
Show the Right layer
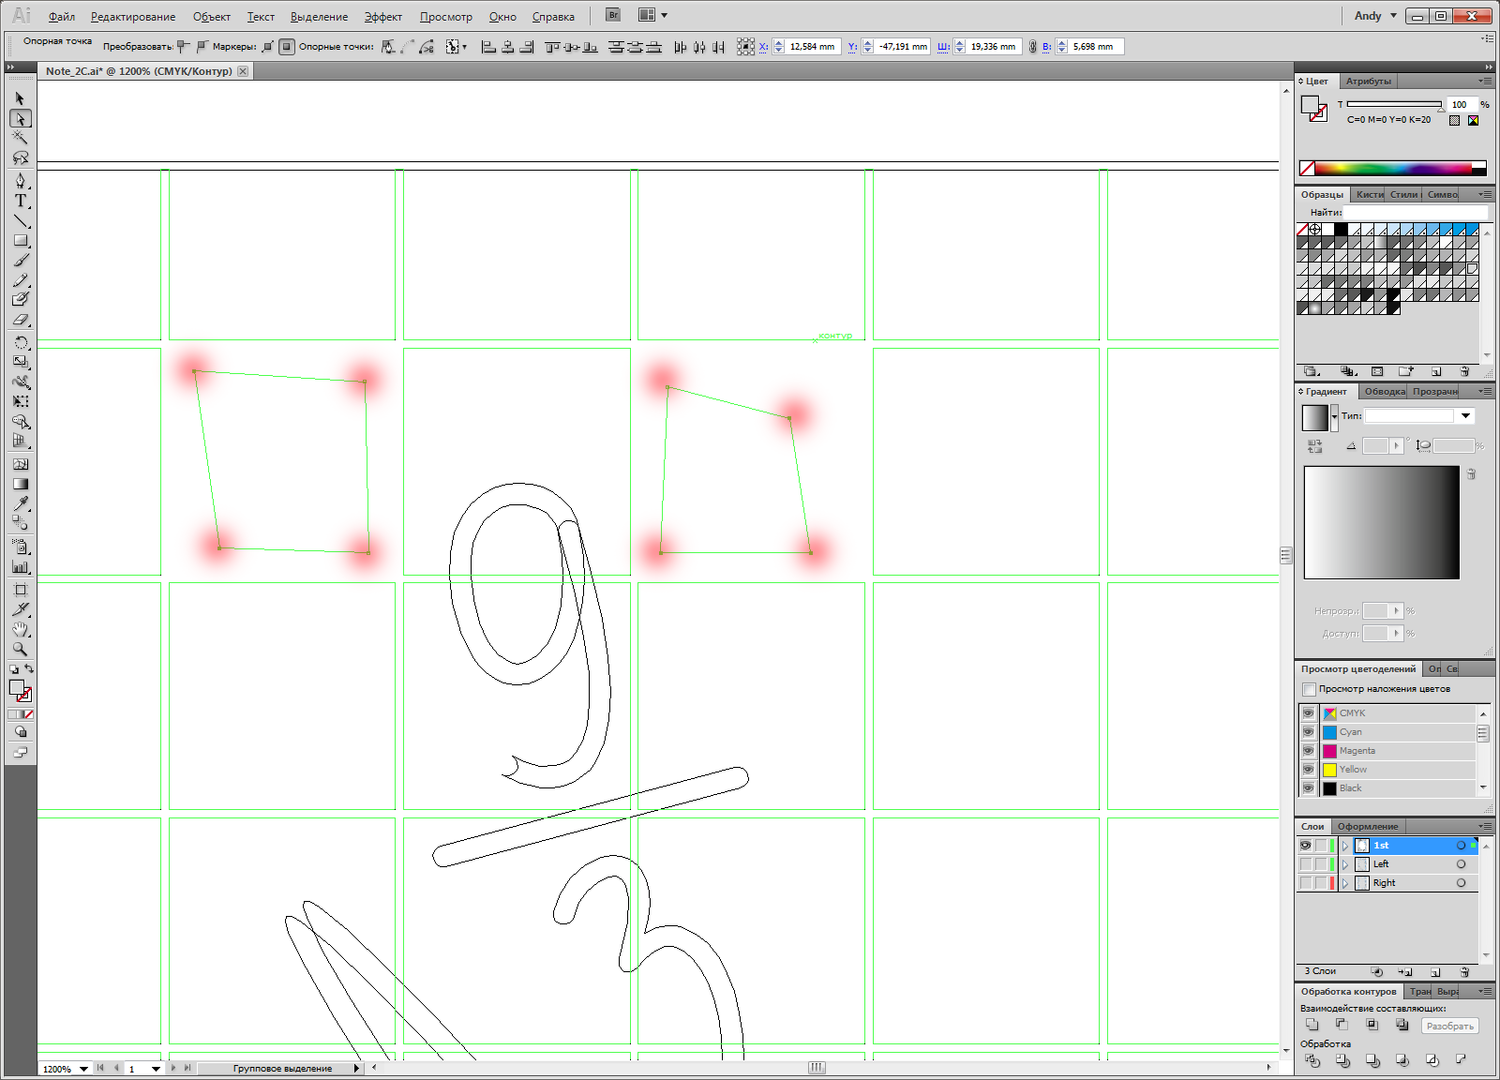(x=1306, y=883)
